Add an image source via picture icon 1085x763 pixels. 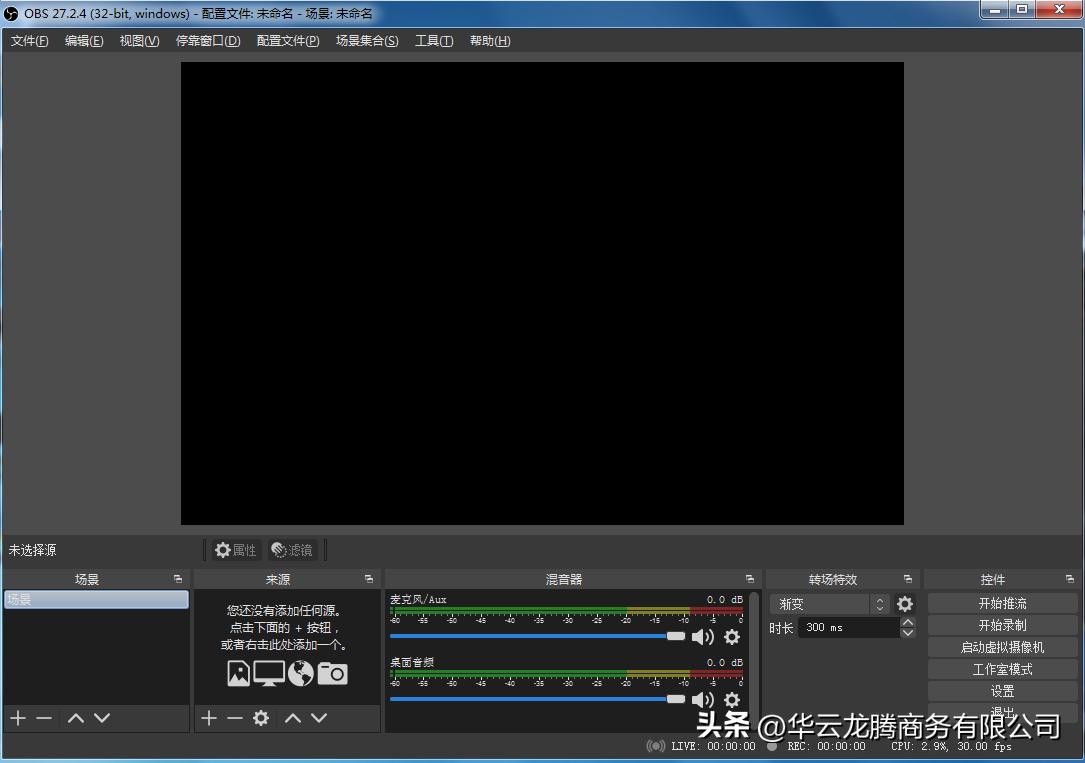[238, 673]
